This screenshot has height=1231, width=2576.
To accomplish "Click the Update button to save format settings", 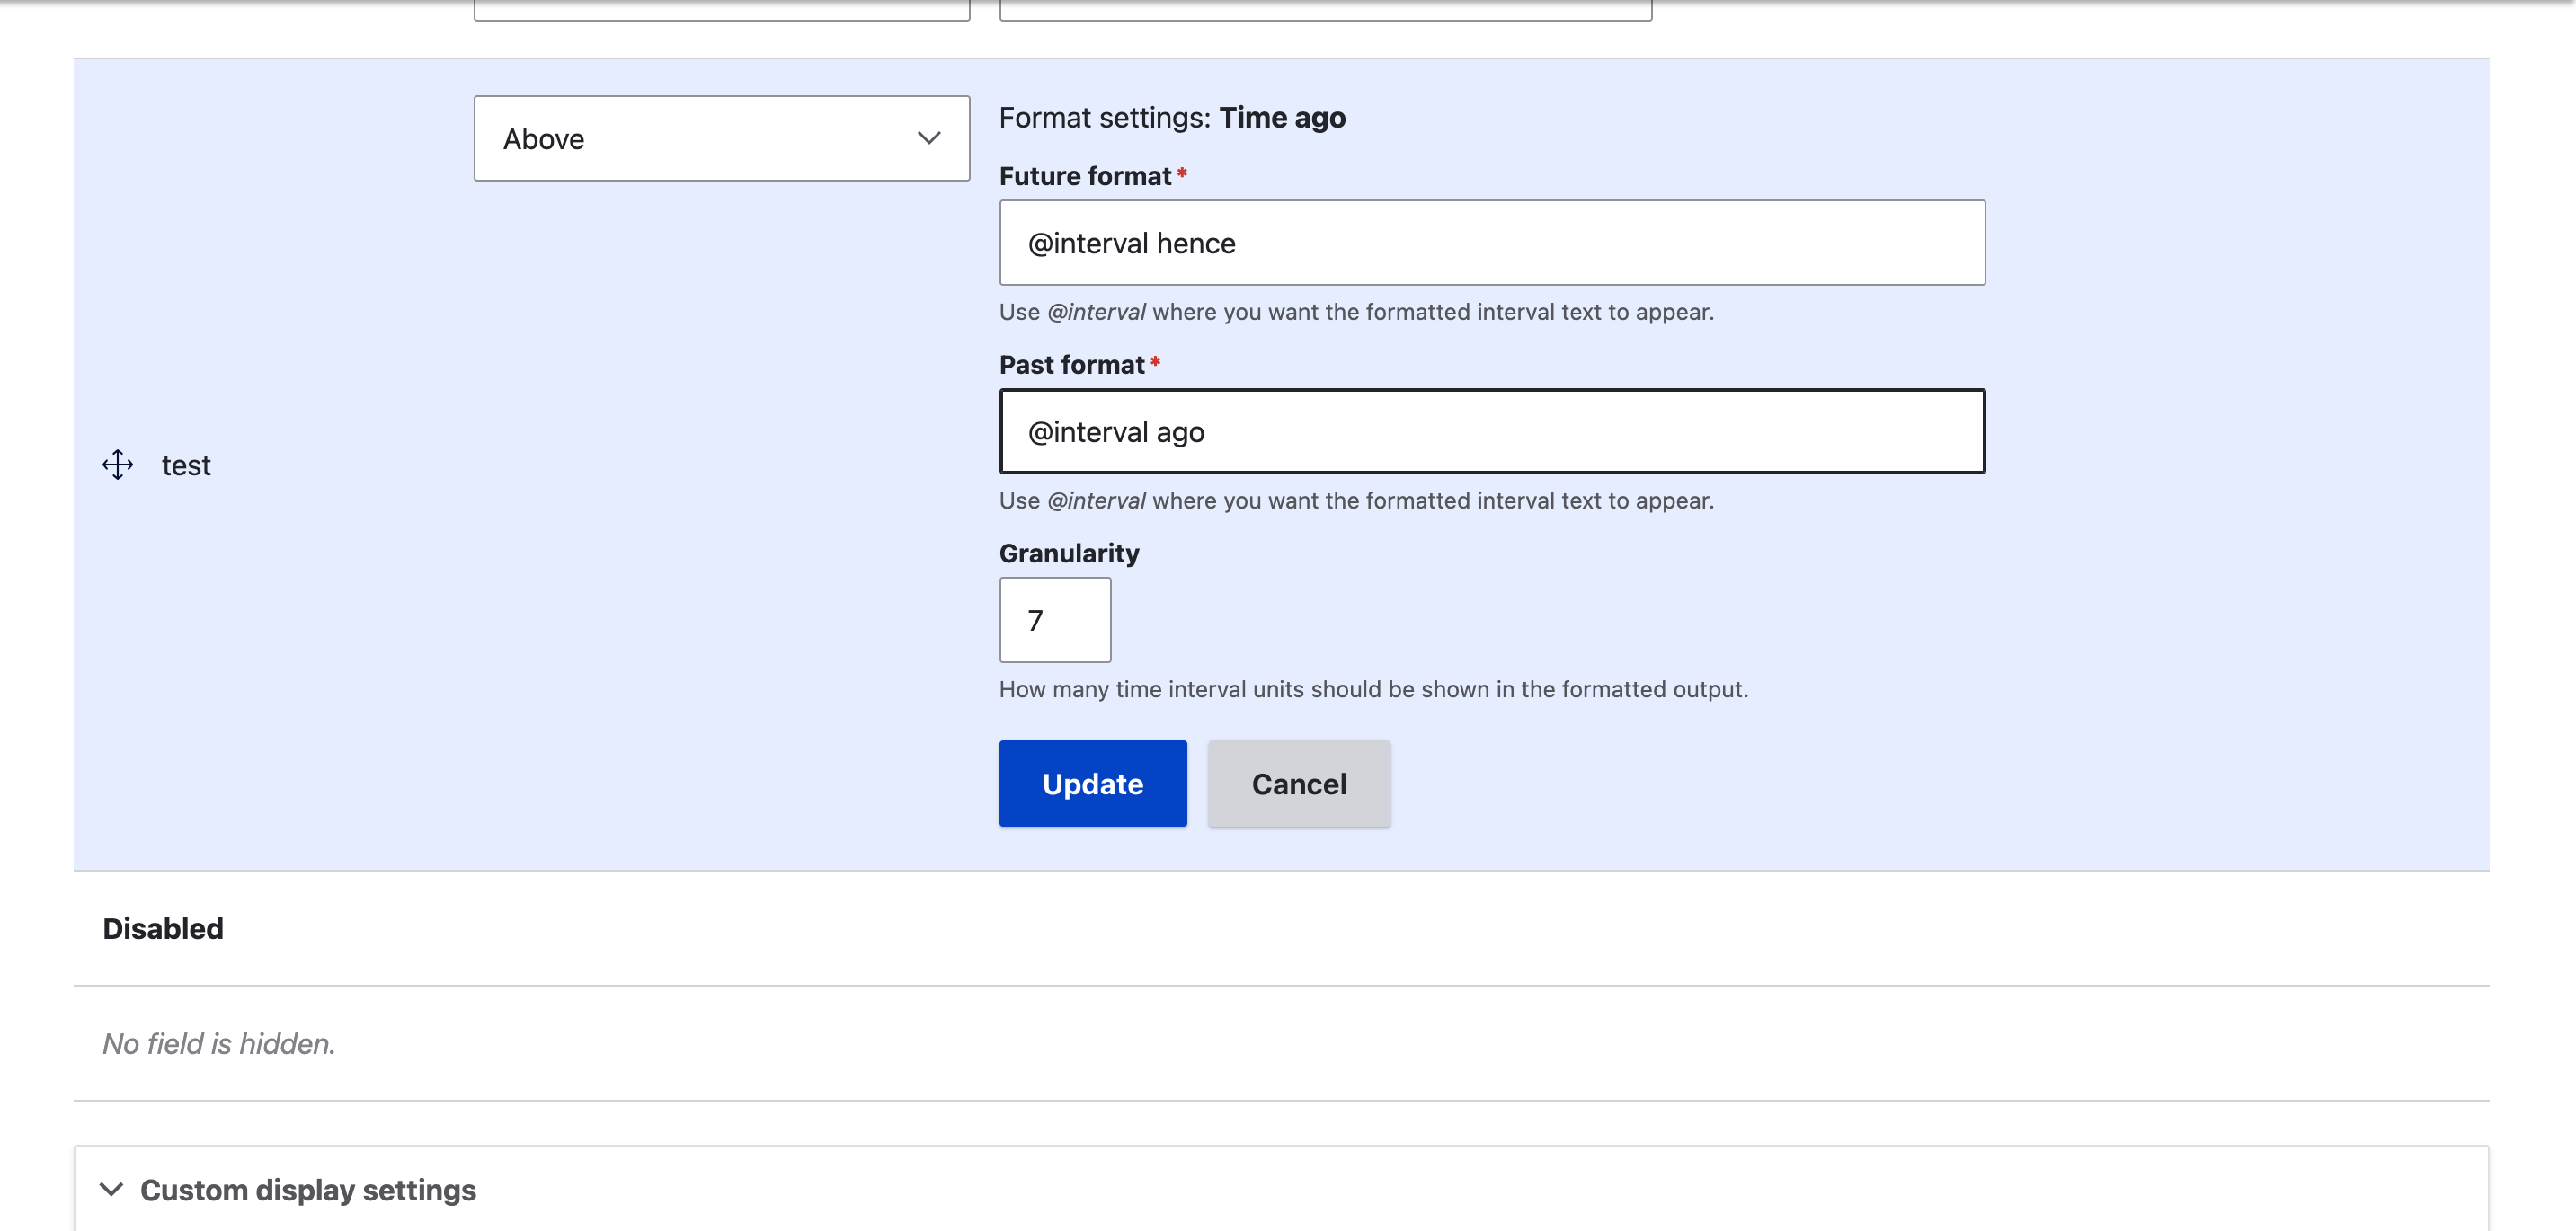I will (1092, 783).
